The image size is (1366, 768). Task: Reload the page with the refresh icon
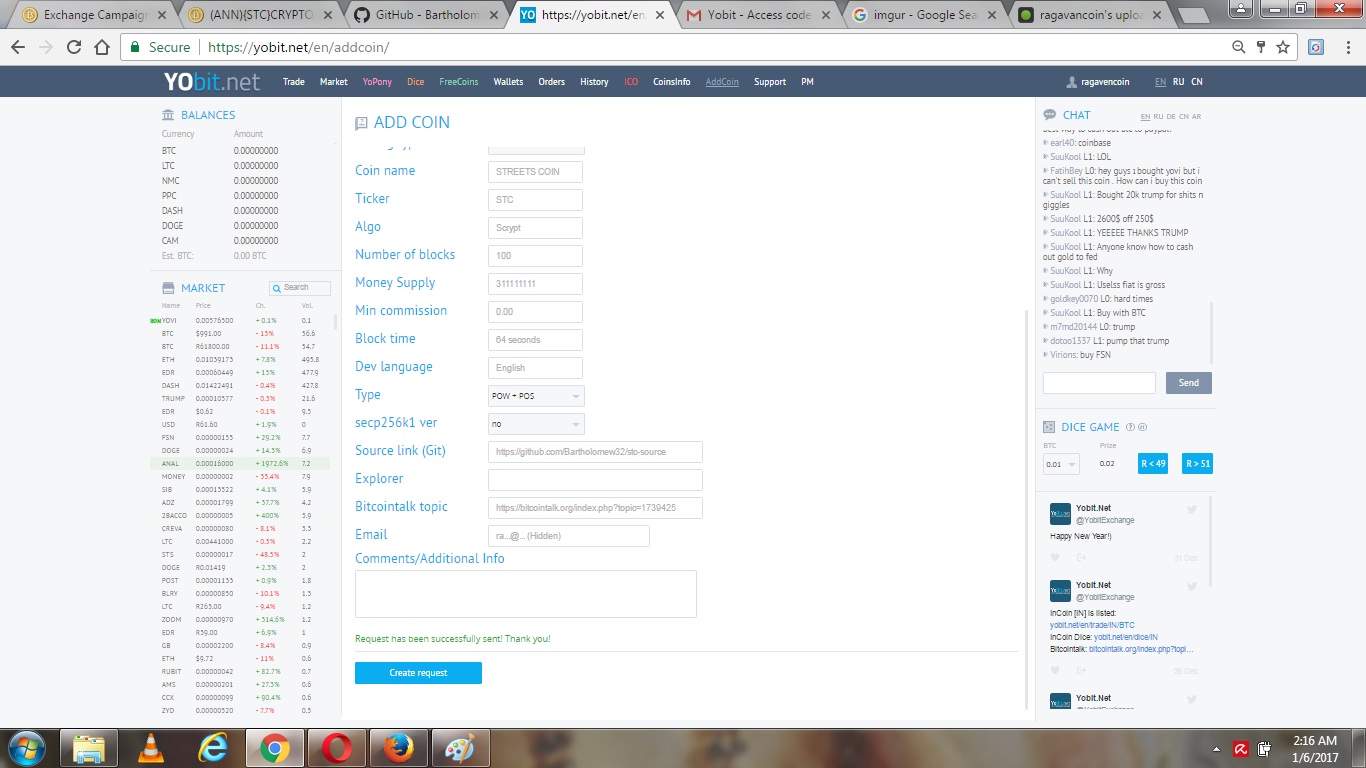[74, 47]
